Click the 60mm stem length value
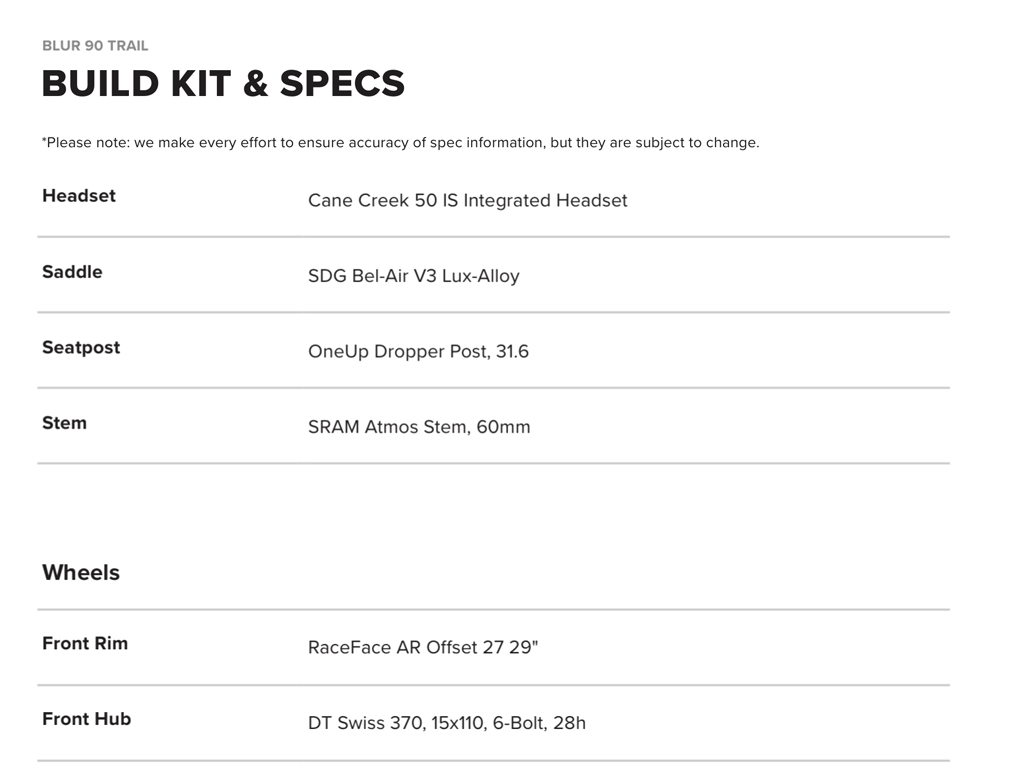This screenshot has height=768, width=1024. pyautogui.click(x=503, y=427)
